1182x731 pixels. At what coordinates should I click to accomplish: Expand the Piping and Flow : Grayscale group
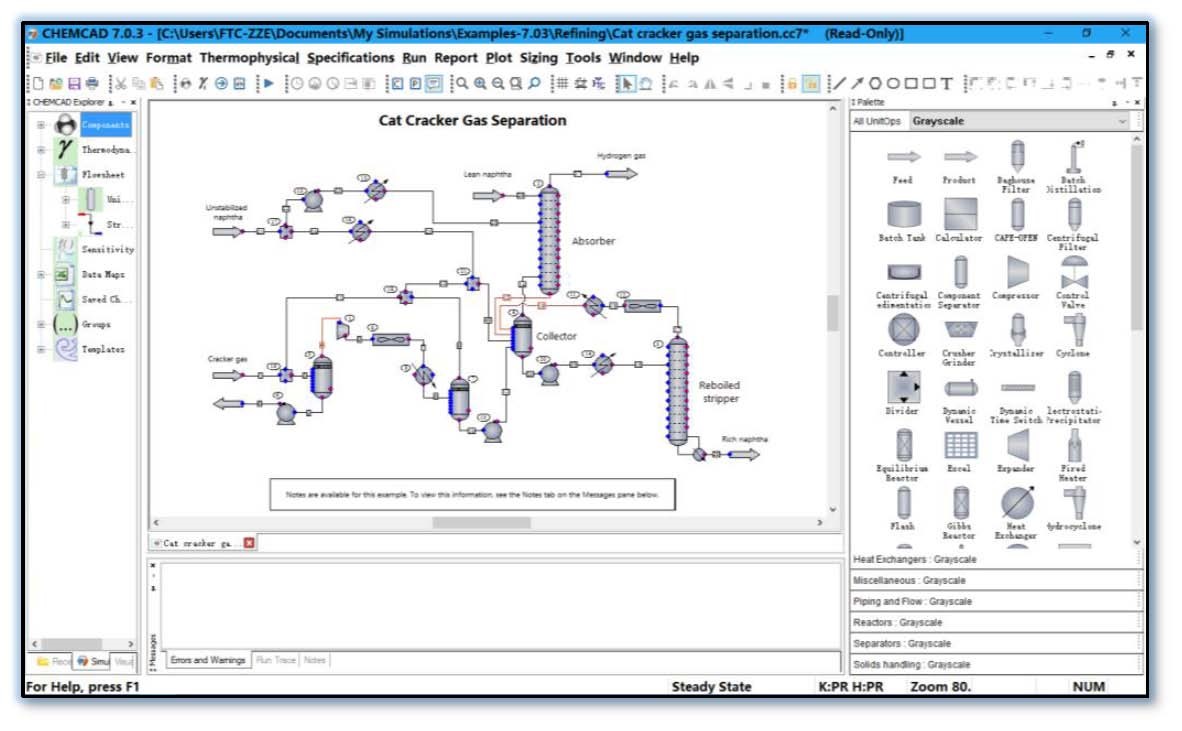995,601
